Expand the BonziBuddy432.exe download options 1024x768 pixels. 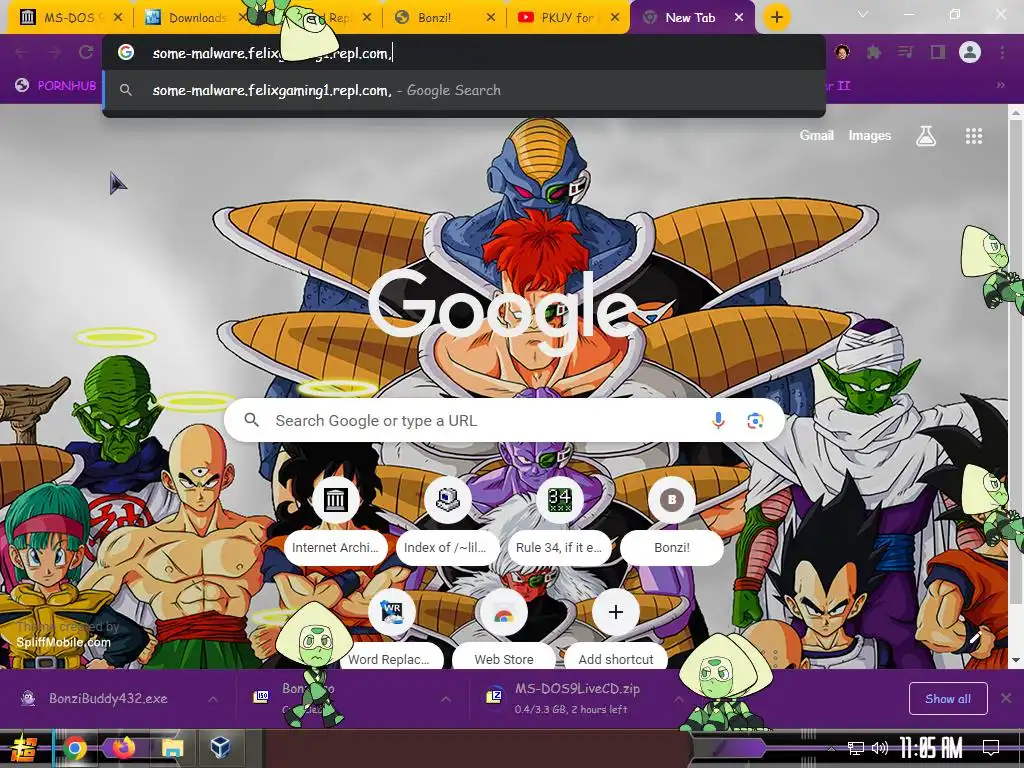point(213,699)
